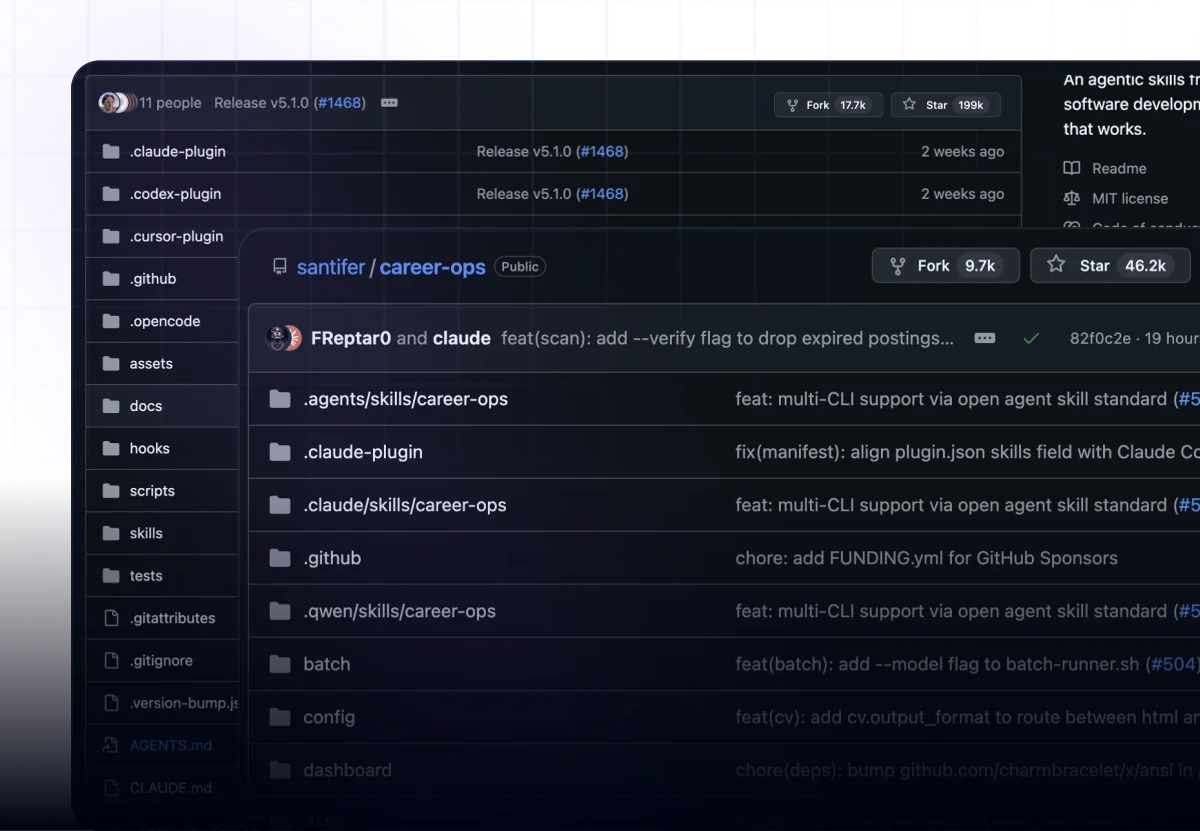
Task: Open MIT license link in sidebar
Action: (1130, 199)
